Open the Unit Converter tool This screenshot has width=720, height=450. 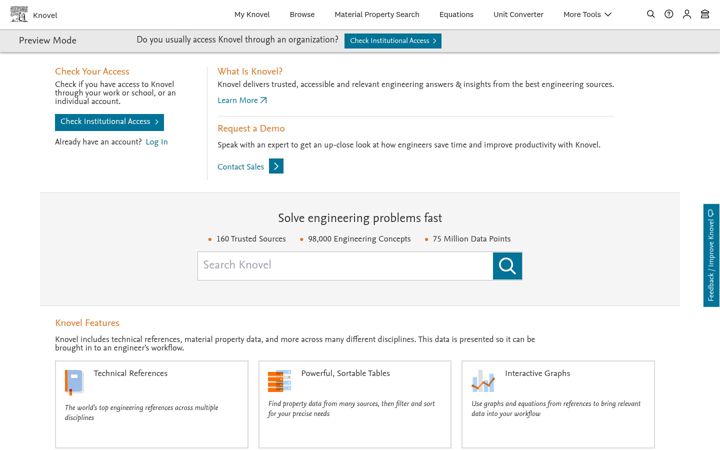click(518, 15)
